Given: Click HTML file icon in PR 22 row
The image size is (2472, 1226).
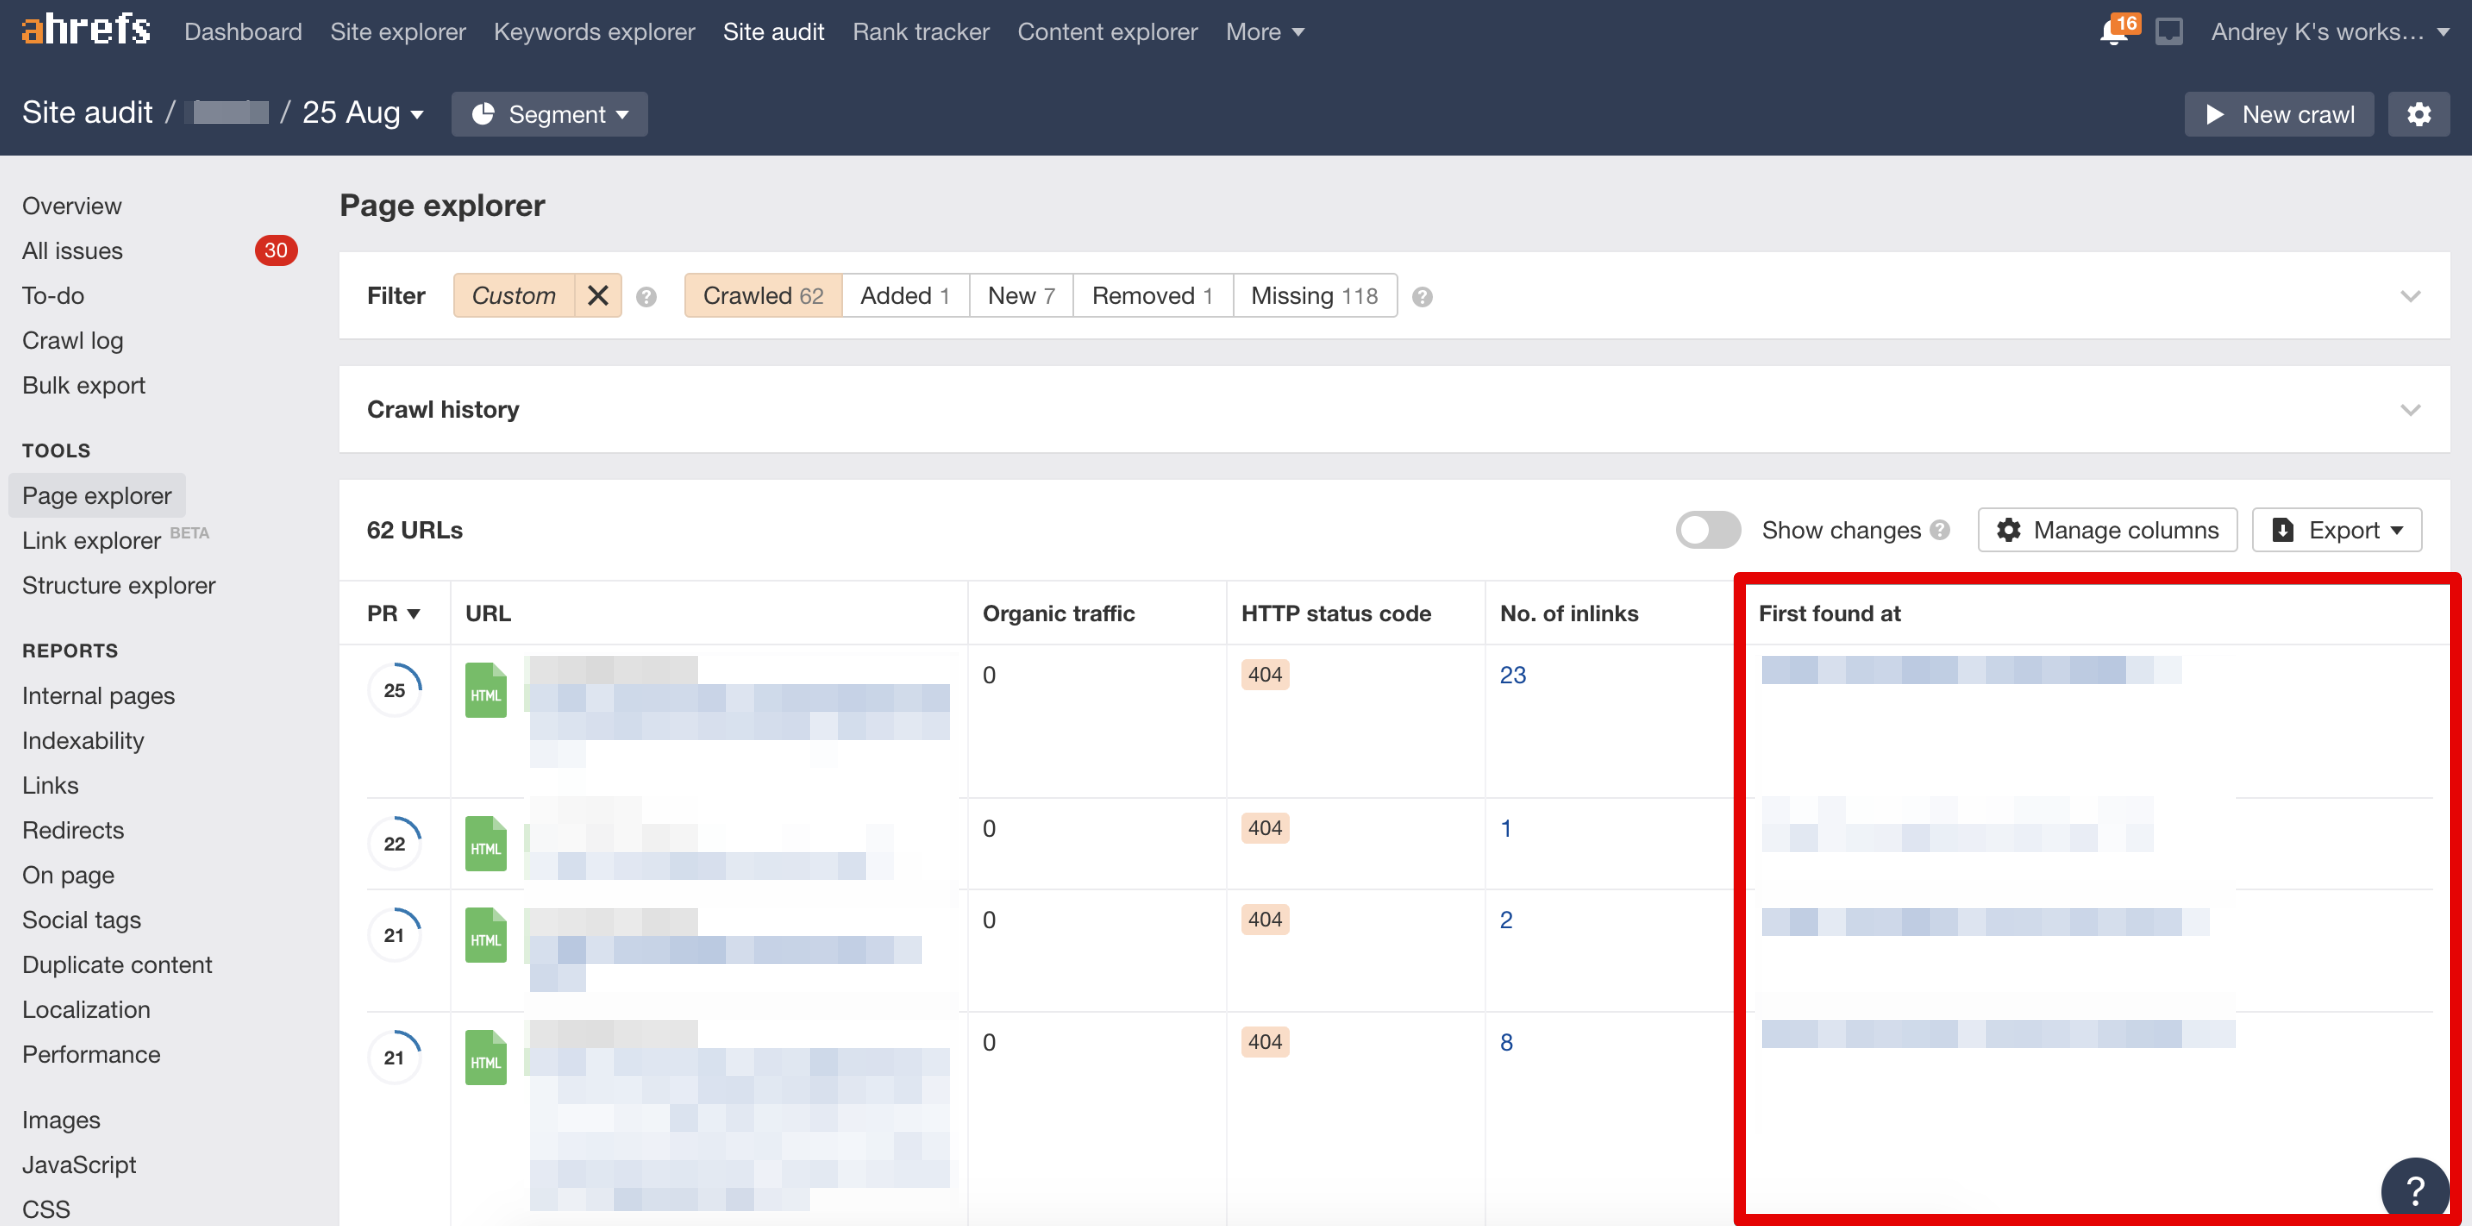Looking at the screenshot, I should [486, 843].
